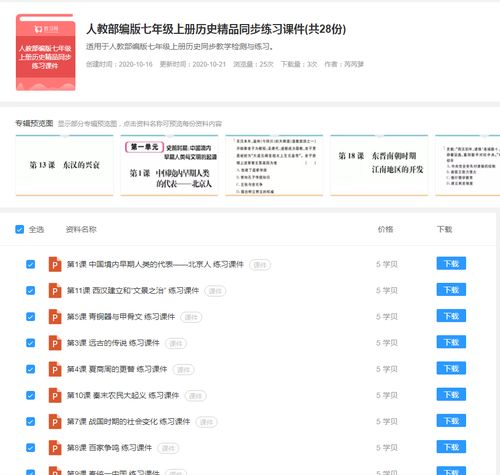The width and height of the screenshot is (500, 475).
Task: Click the PowerPoint icon for 第4课
Action: 55,369
